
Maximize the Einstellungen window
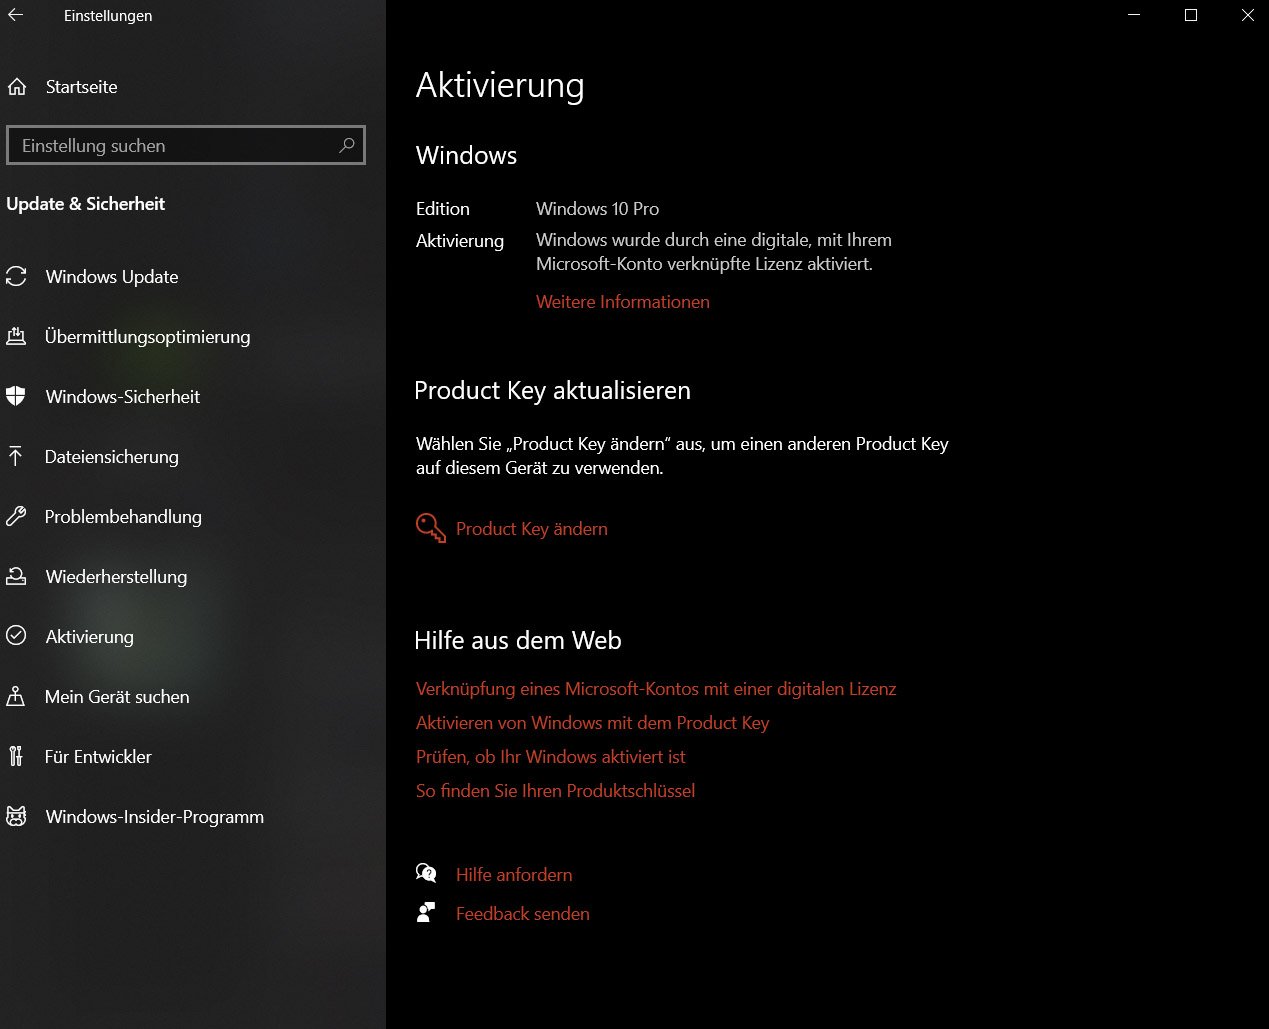click(1191, 16)
